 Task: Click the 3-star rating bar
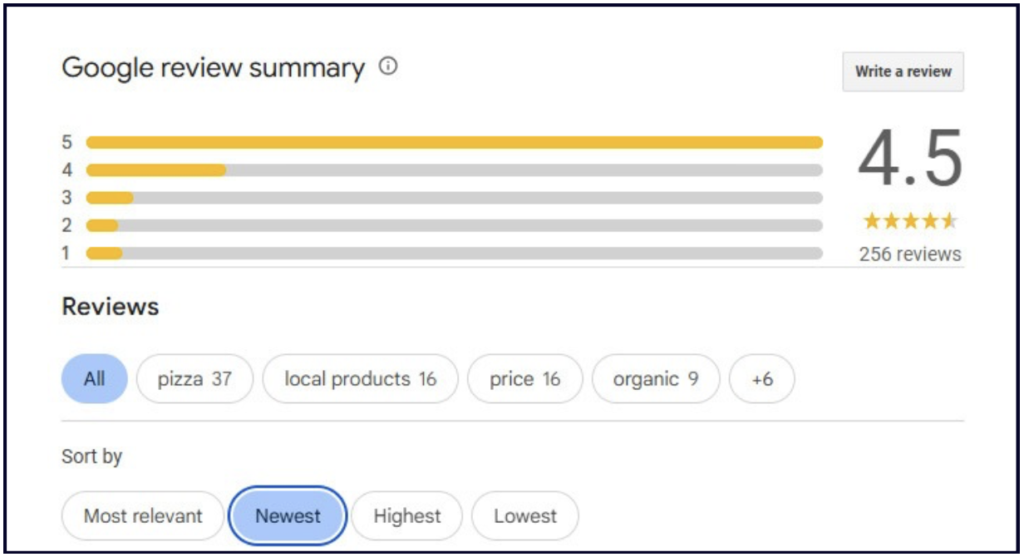coord(454,198)
